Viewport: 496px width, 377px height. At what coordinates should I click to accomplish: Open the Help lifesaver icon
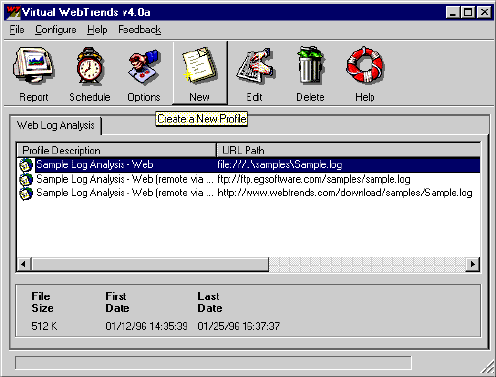click(365, 65)
